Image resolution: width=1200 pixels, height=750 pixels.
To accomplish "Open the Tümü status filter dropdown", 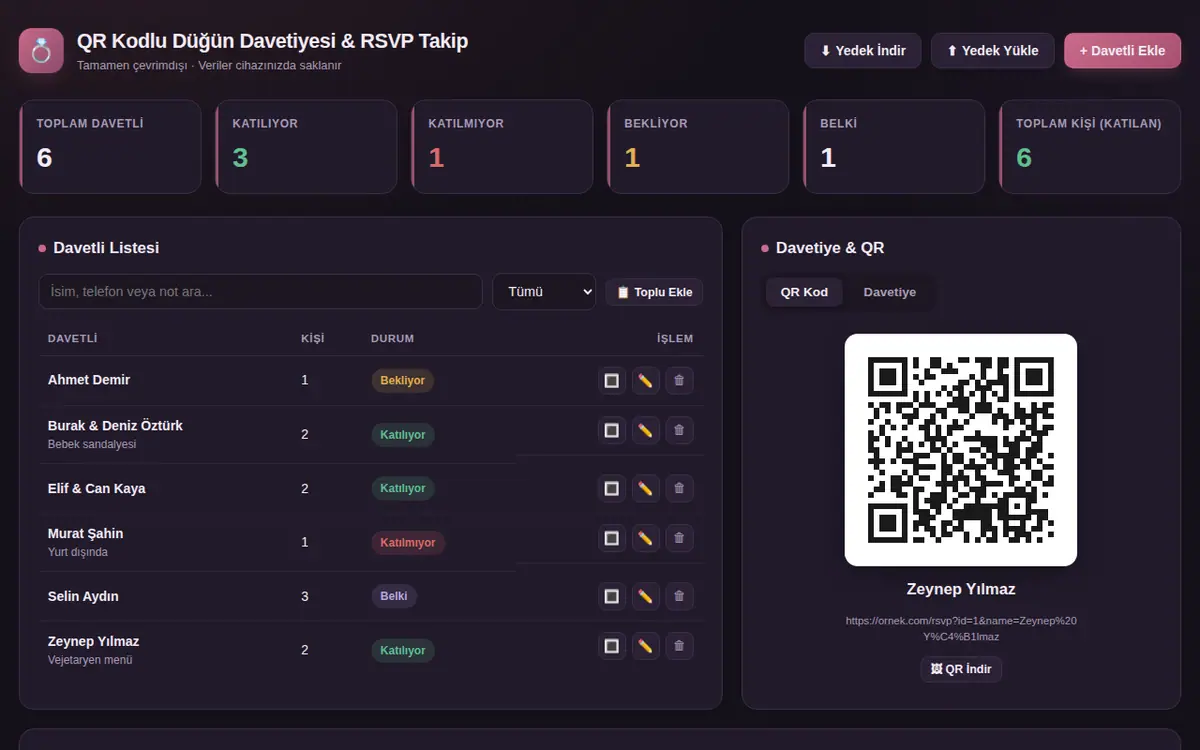I will point(544,292).
